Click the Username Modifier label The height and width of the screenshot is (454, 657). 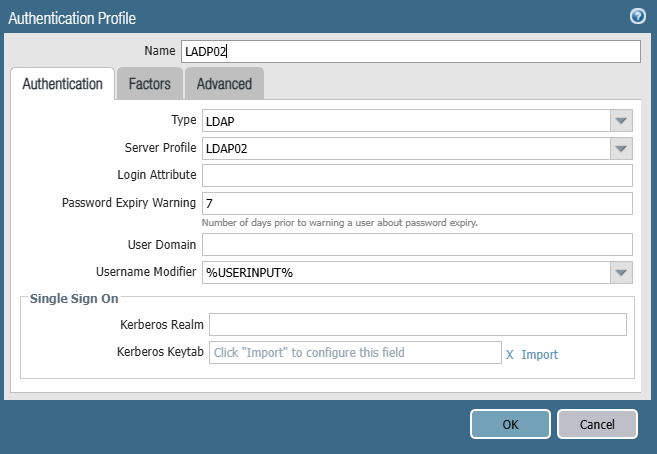146,271
